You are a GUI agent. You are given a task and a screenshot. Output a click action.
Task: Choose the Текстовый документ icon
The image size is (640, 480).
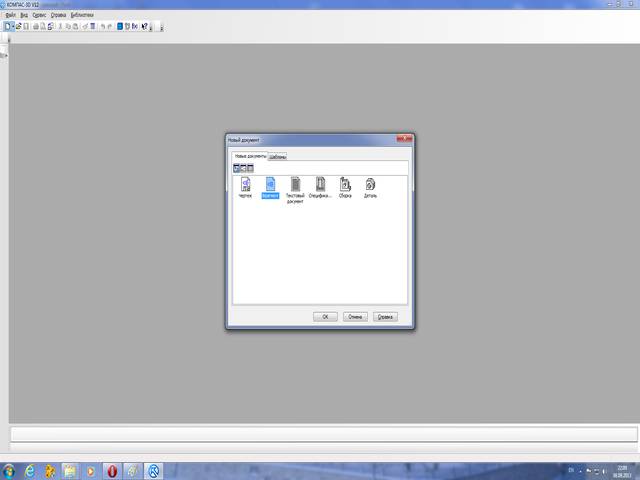click(x=295, y=185)
